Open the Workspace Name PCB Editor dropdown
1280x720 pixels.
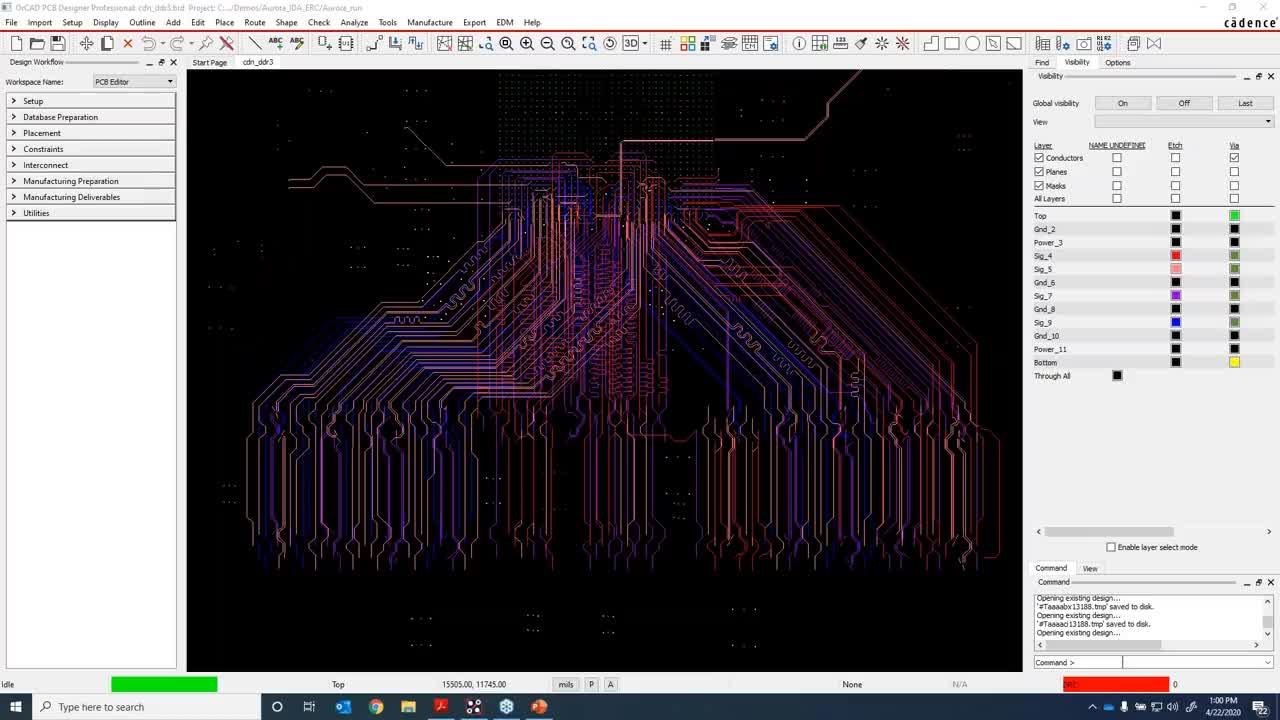click(x=134, y=82)
